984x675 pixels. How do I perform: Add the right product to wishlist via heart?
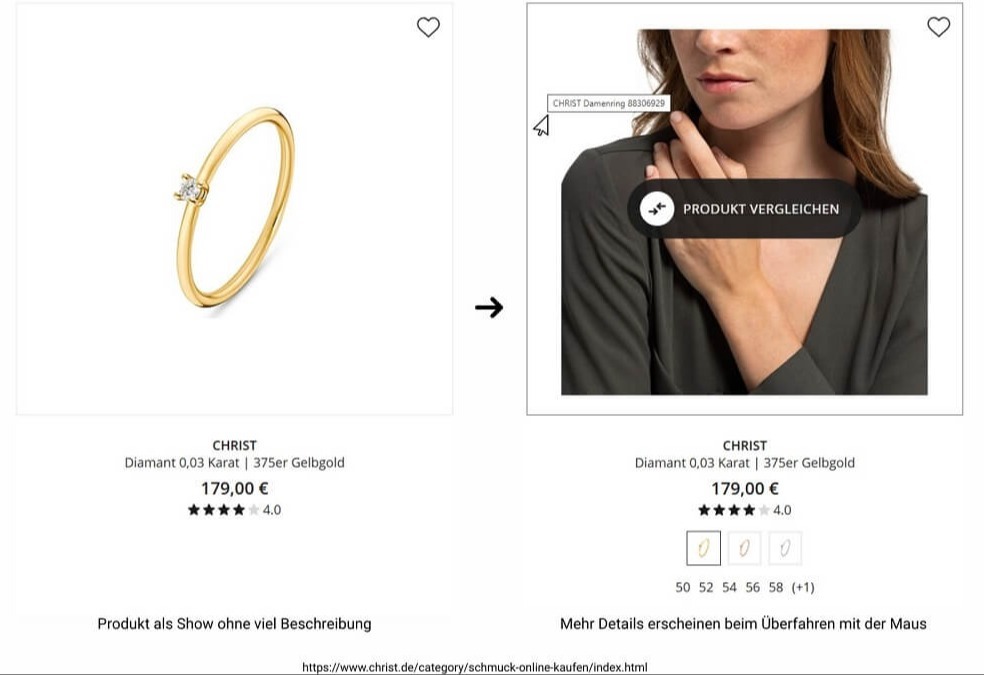(938, 28)
